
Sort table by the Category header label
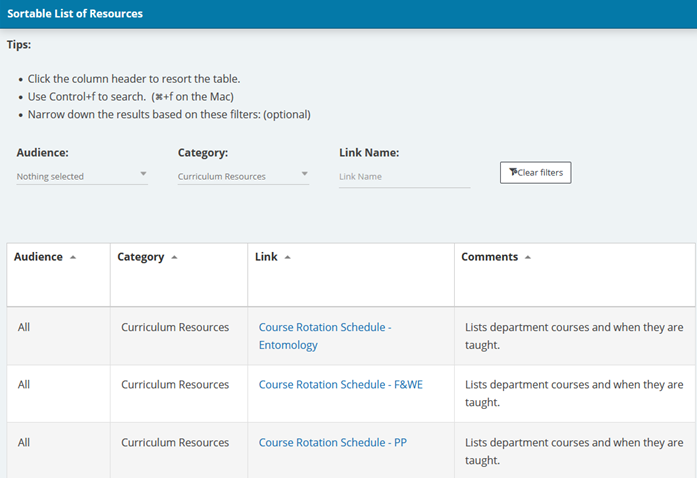pyautogui.click(x=141, y=257)
